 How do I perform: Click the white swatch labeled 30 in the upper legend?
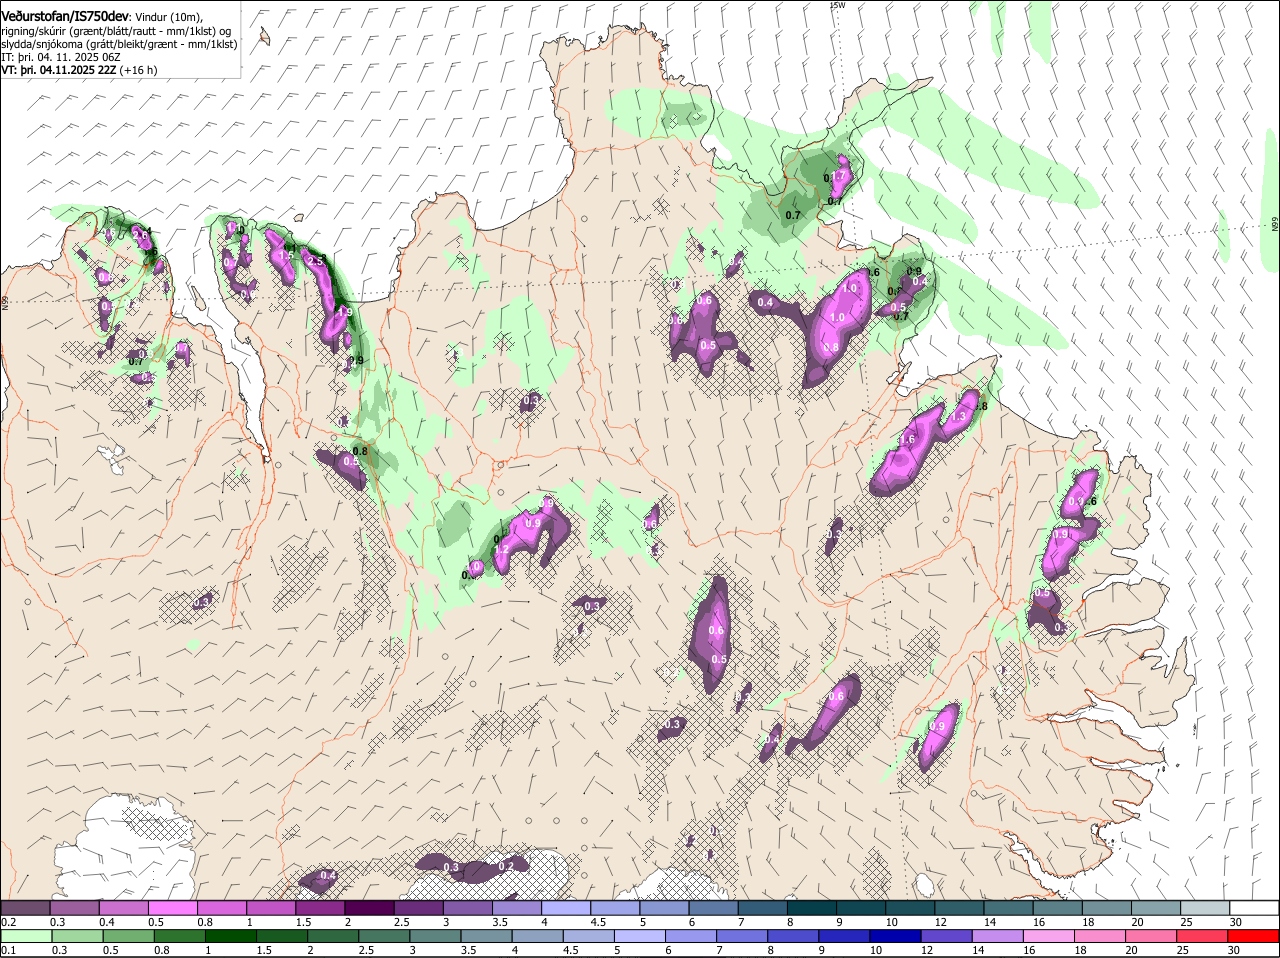pos(1254,907)
